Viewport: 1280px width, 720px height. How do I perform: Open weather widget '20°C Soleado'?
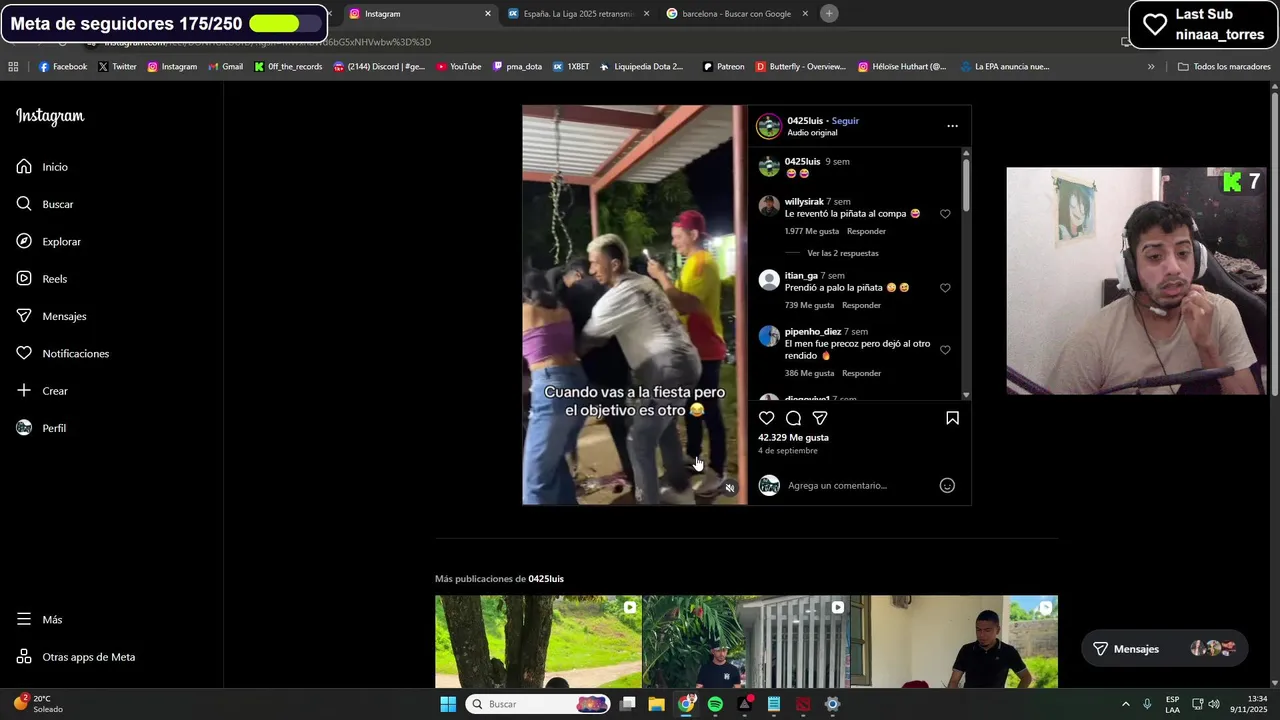pyautogui.click(x=38, y=703)
